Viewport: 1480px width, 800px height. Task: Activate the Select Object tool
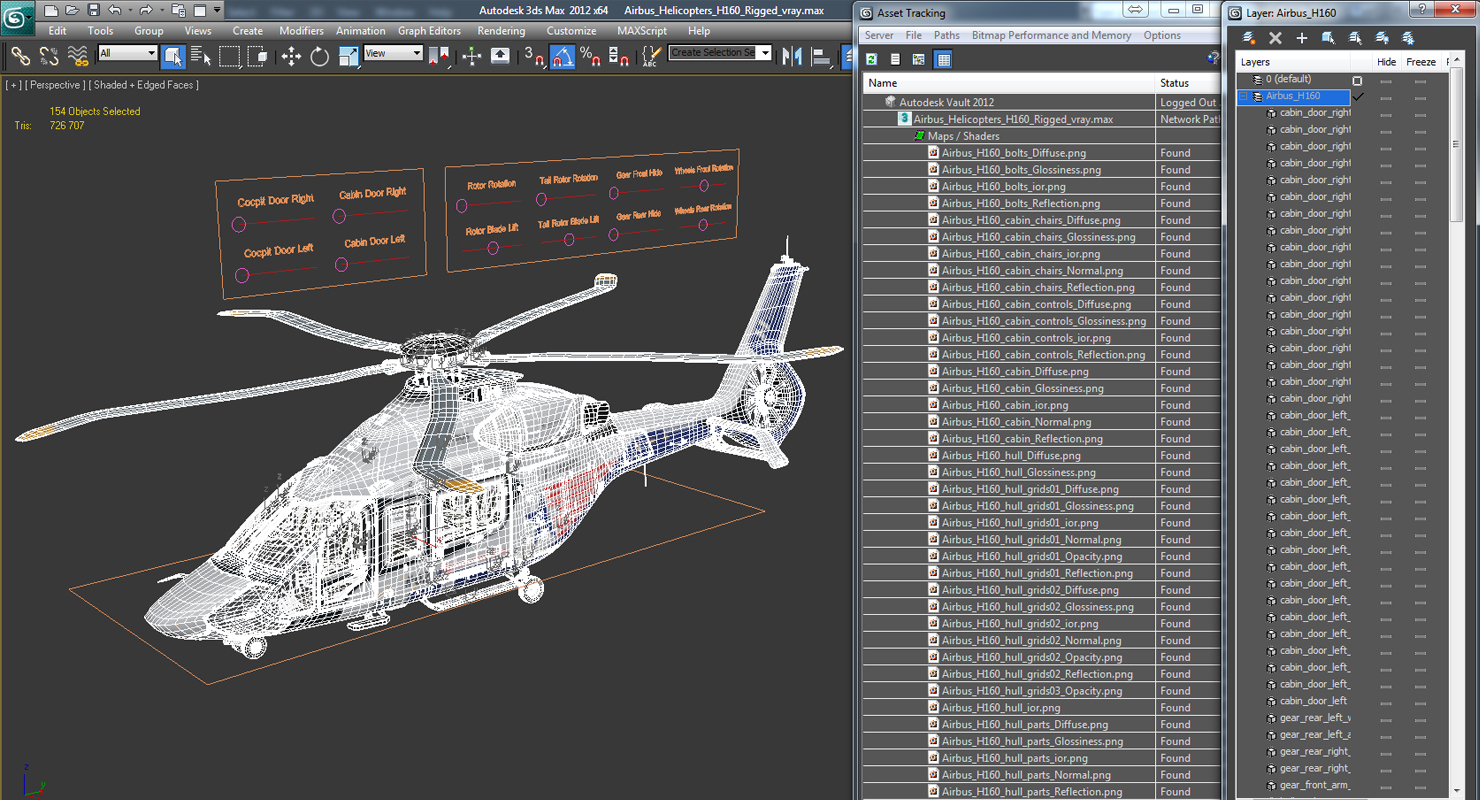(x=173, y=56)
